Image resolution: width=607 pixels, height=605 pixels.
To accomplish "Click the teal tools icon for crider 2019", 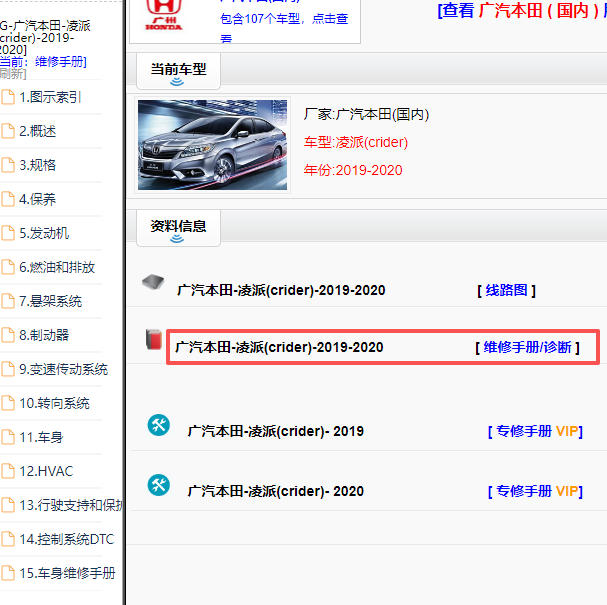I will [x=159, y=425].
